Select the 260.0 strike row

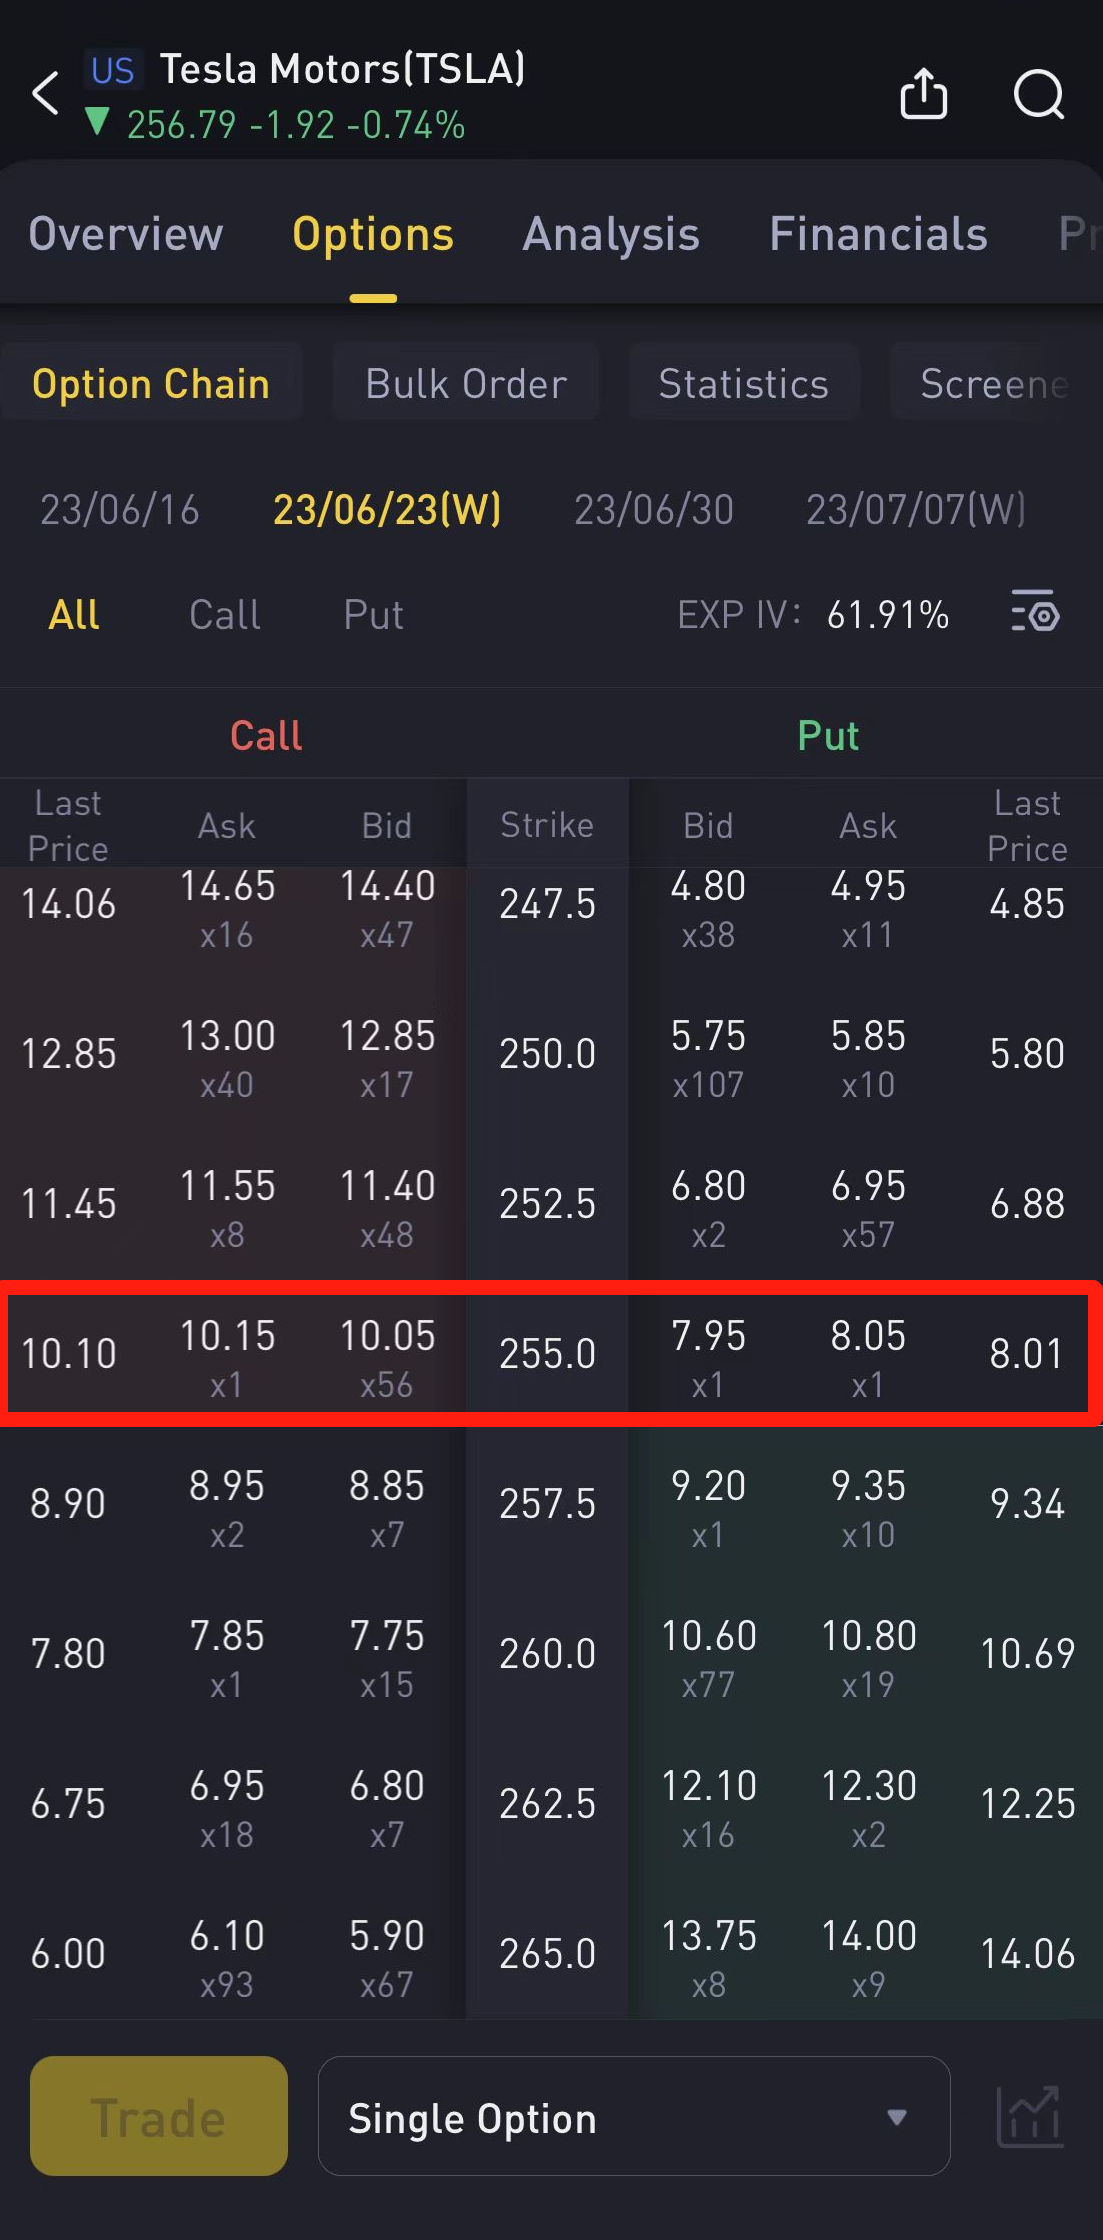(547, 1654)
